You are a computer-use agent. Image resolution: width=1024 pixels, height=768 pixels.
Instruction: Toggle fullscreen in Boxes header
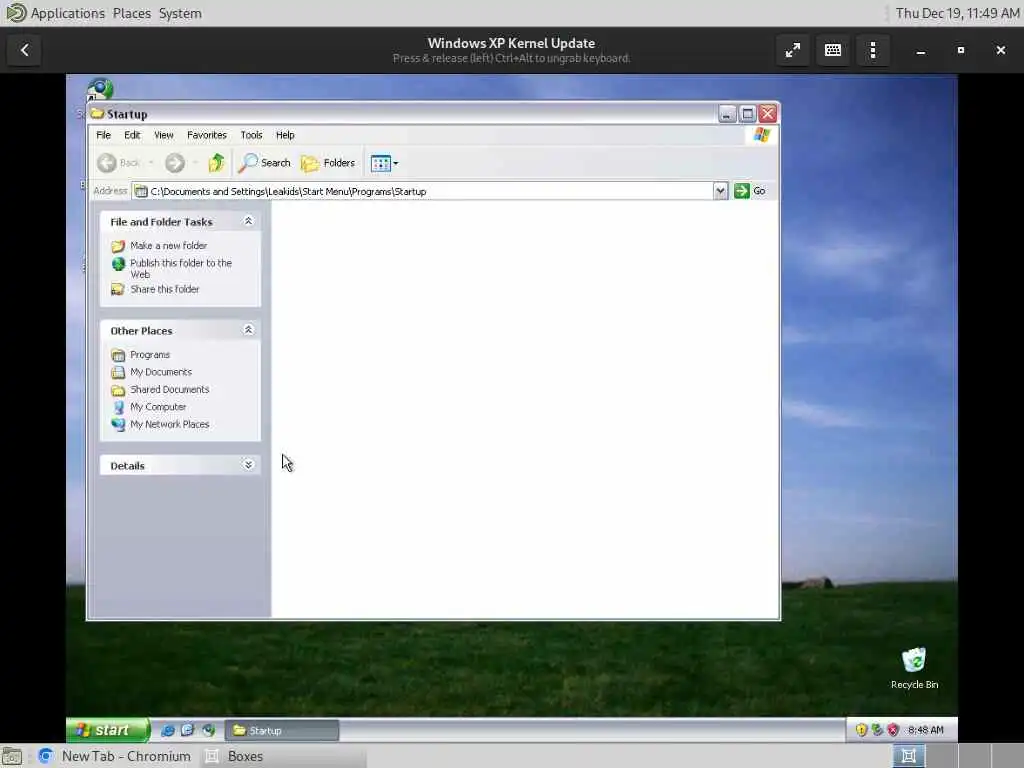click(793, 50)
